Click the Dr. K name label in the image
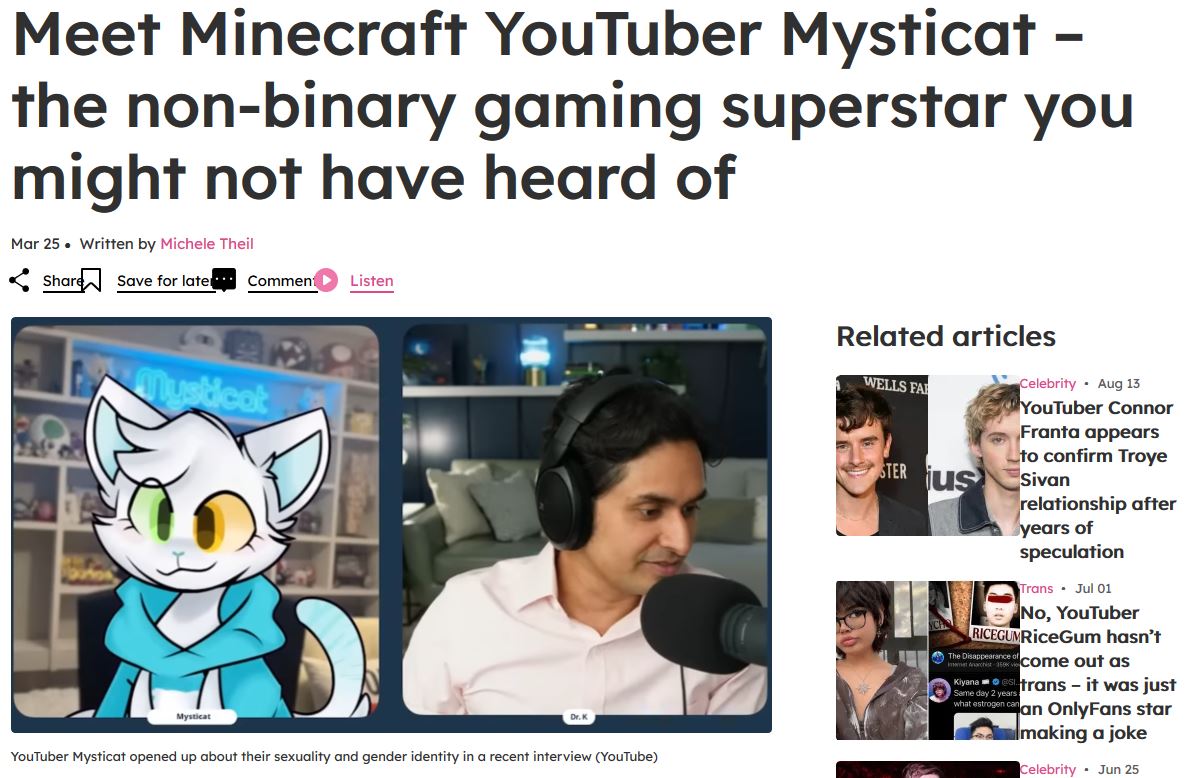The width and height of the screenshot is (1196, 778). pyautogui.click(x=579, y=716)
